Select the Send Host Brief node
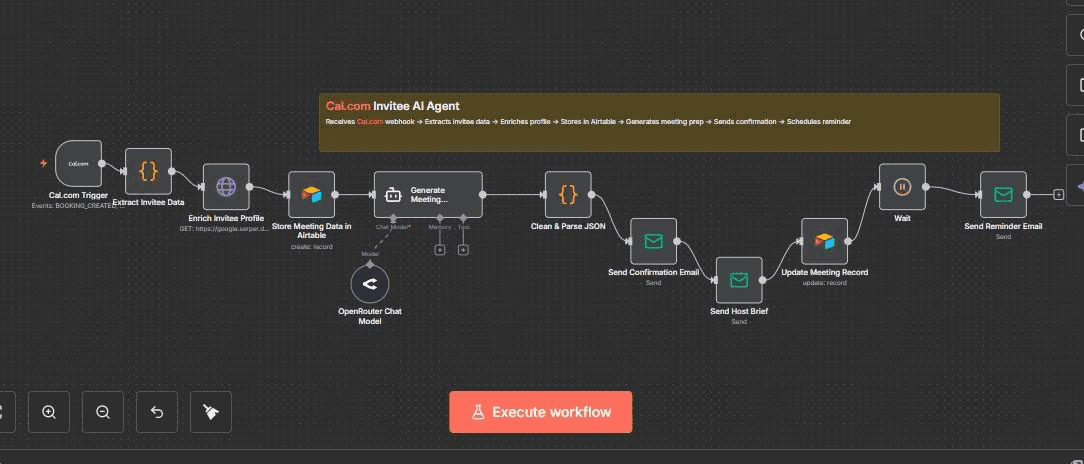 (x=739, y=280)
